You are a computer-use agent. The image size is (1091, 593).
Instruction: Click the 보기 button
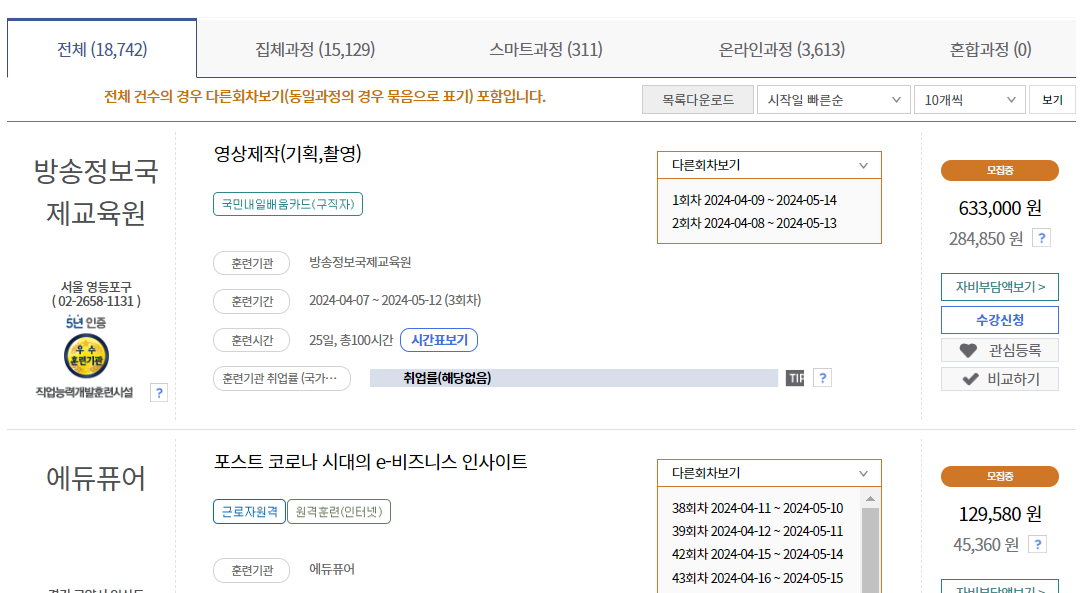coord(1052,100)
